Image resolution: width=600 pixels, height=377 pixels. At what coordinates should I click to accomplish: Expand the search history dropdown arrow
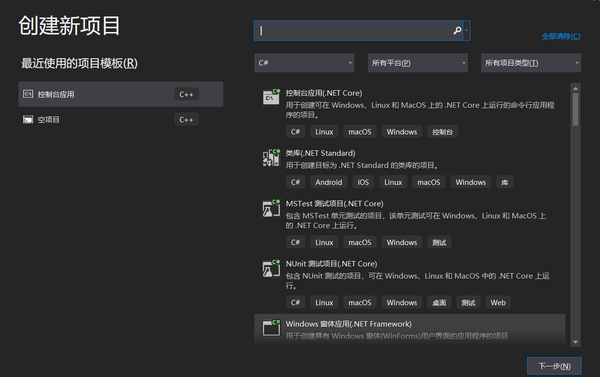[466, 30]
